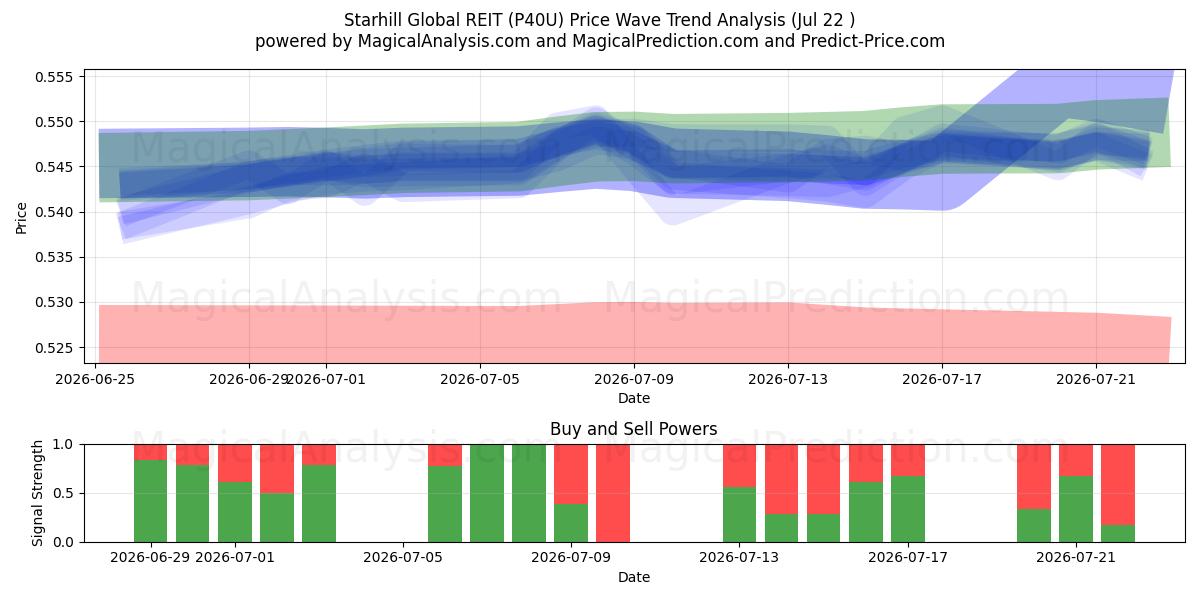The height and width of the screenshot is (600, 1200).
Task: Click the 2026-06-29 date tick on bar chart
Action: tap(151, 558)
